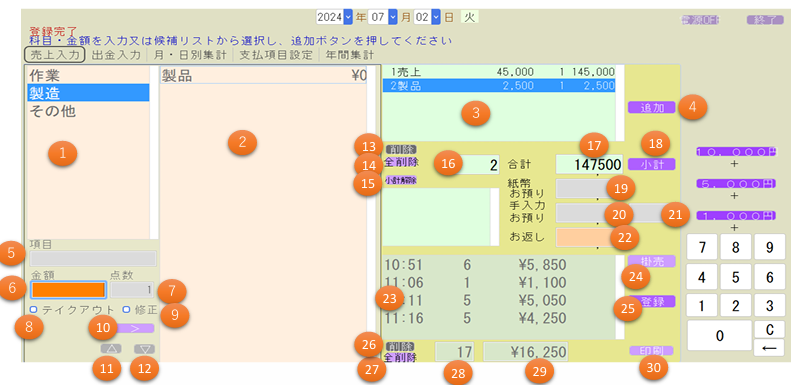Select the ¥5,050 history entry
Viewport: 805px width, 385px height.
(x=498, y=300)
